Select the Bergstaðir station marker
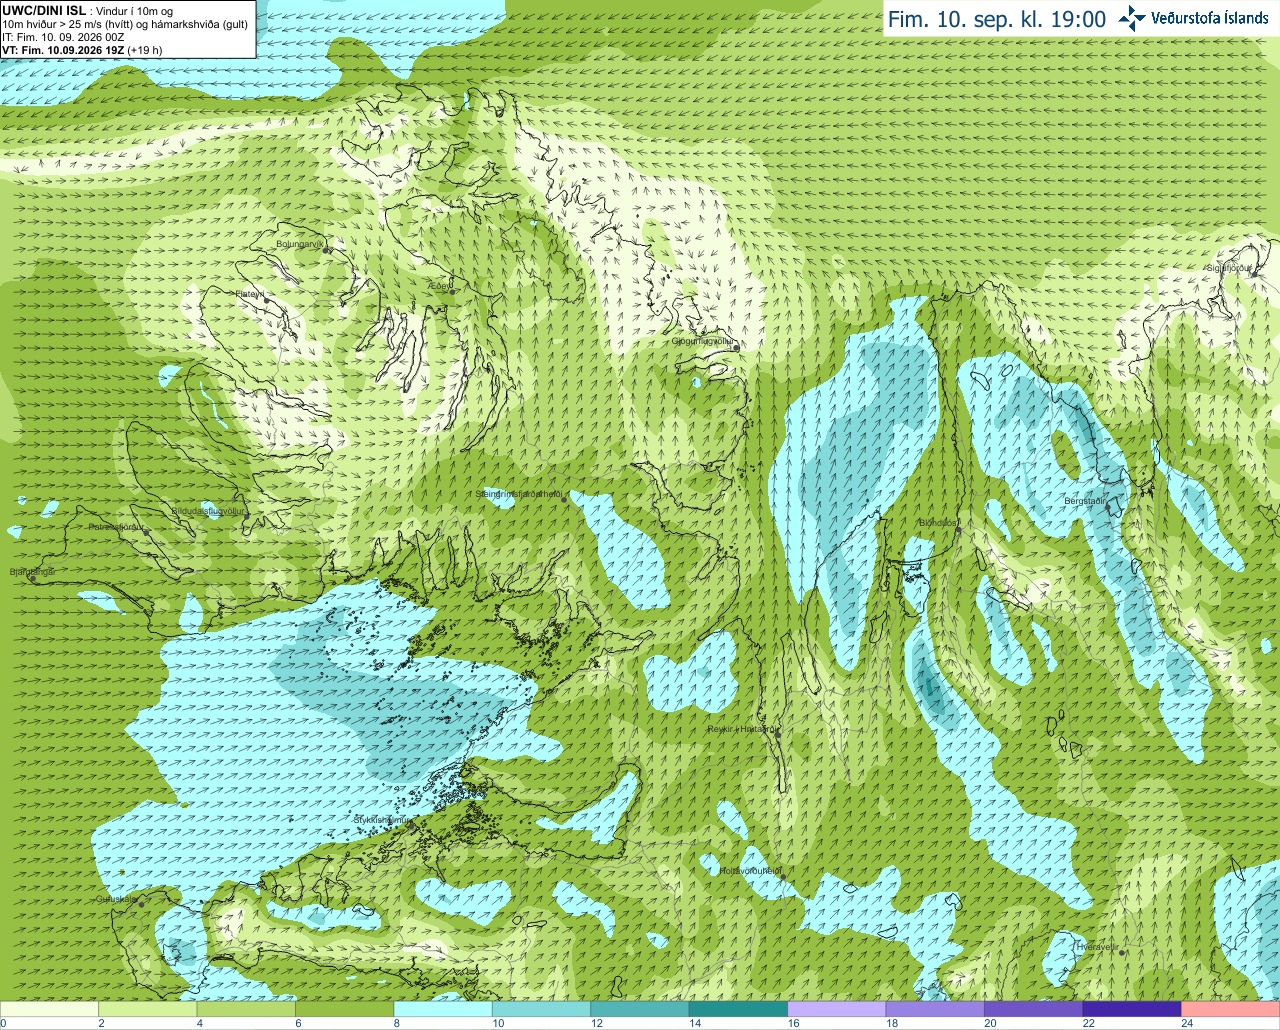The width and height of the screenshot is (1280, 1030). coord(1107,507)
